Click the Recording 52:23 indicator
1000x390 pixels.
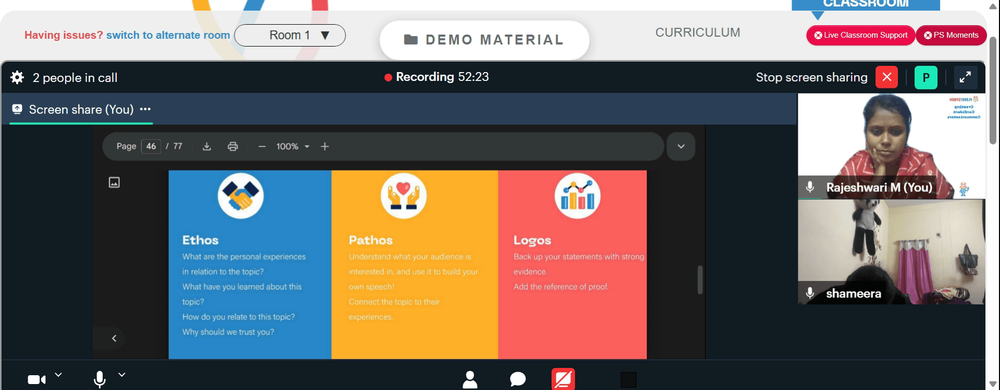click(x=437, y=77)
